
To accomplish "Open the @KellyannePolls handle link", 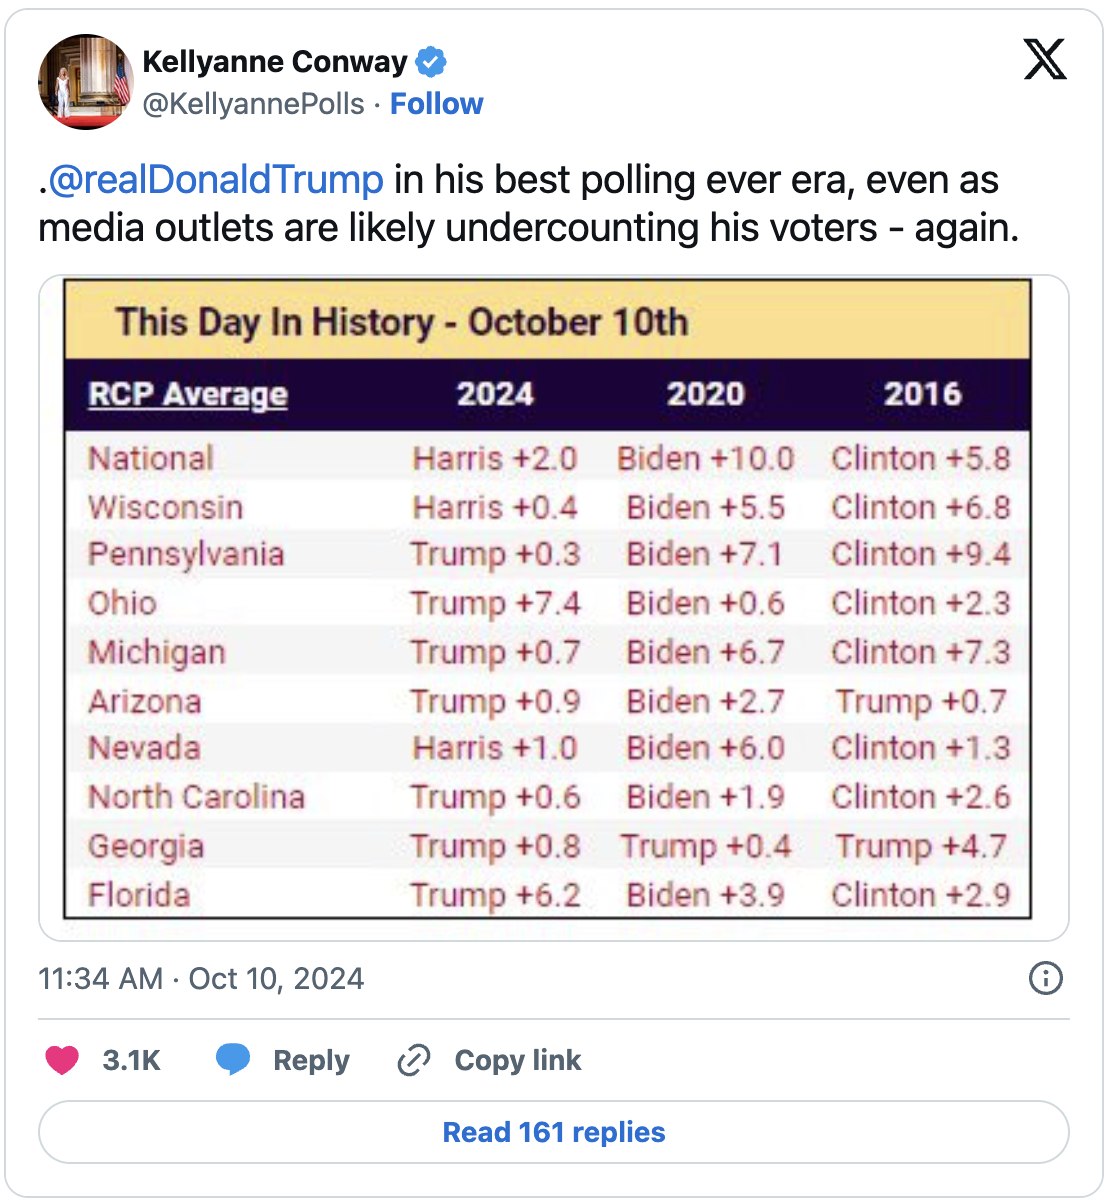I will (x=253, y=104).
